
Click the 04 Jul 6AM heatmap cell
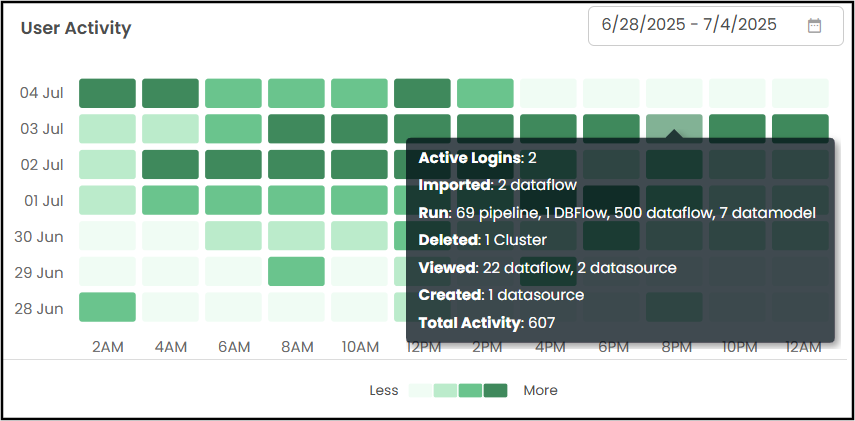click(233, 93)
